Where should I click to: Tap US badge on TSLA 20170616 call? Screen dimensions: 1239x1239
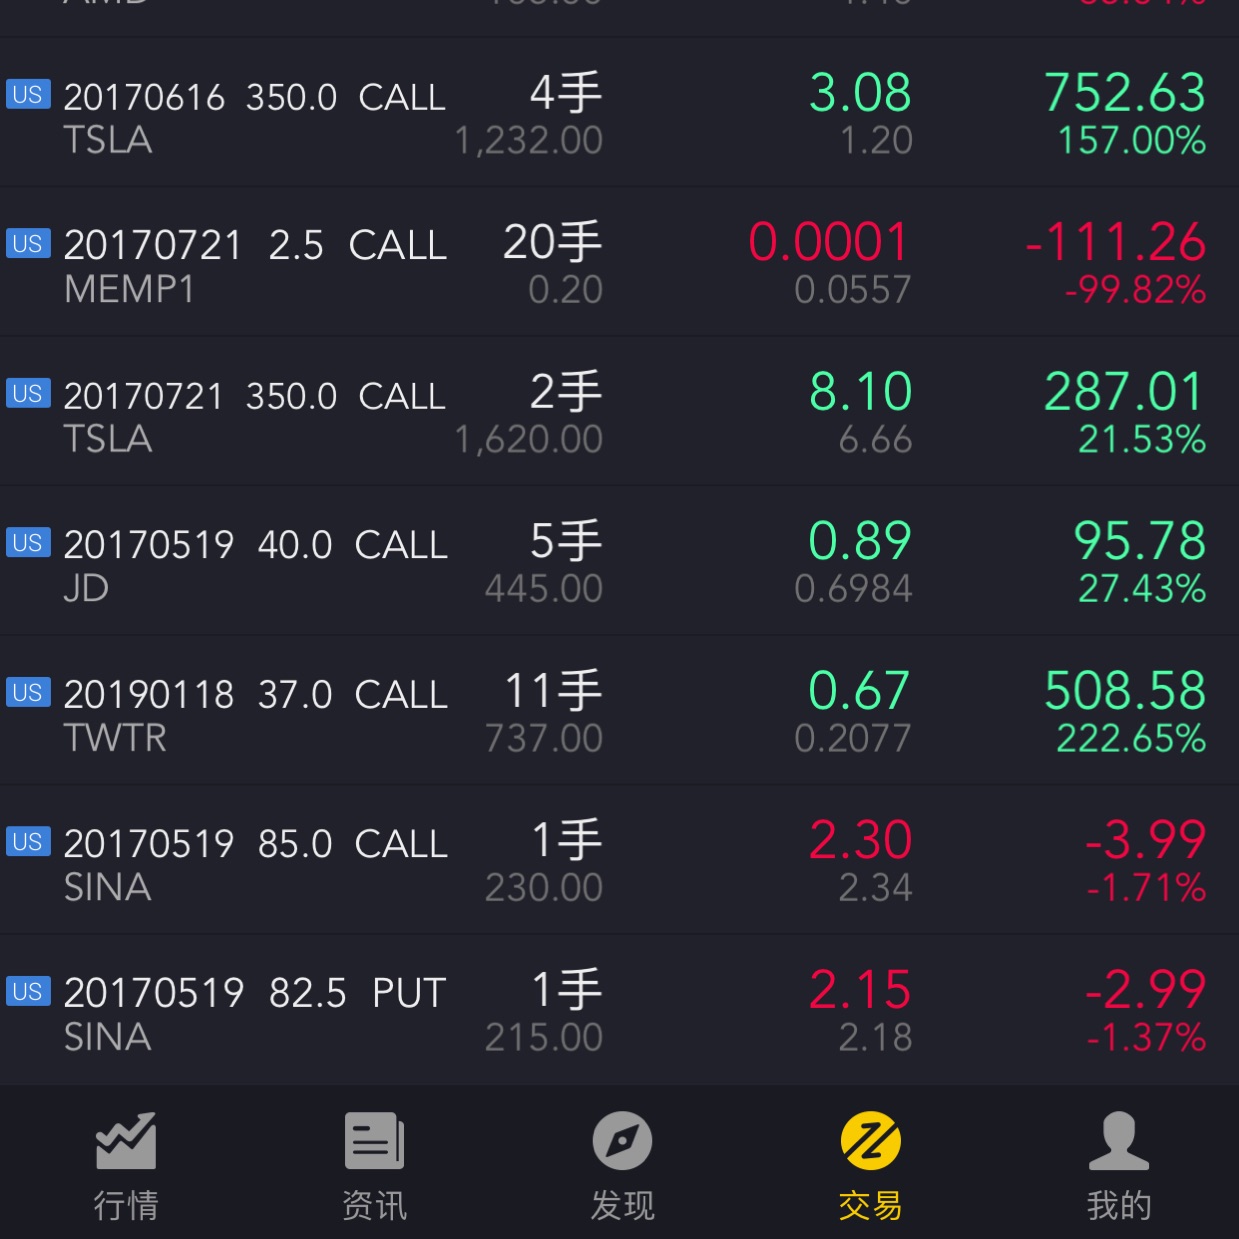(x=28, y=95)
